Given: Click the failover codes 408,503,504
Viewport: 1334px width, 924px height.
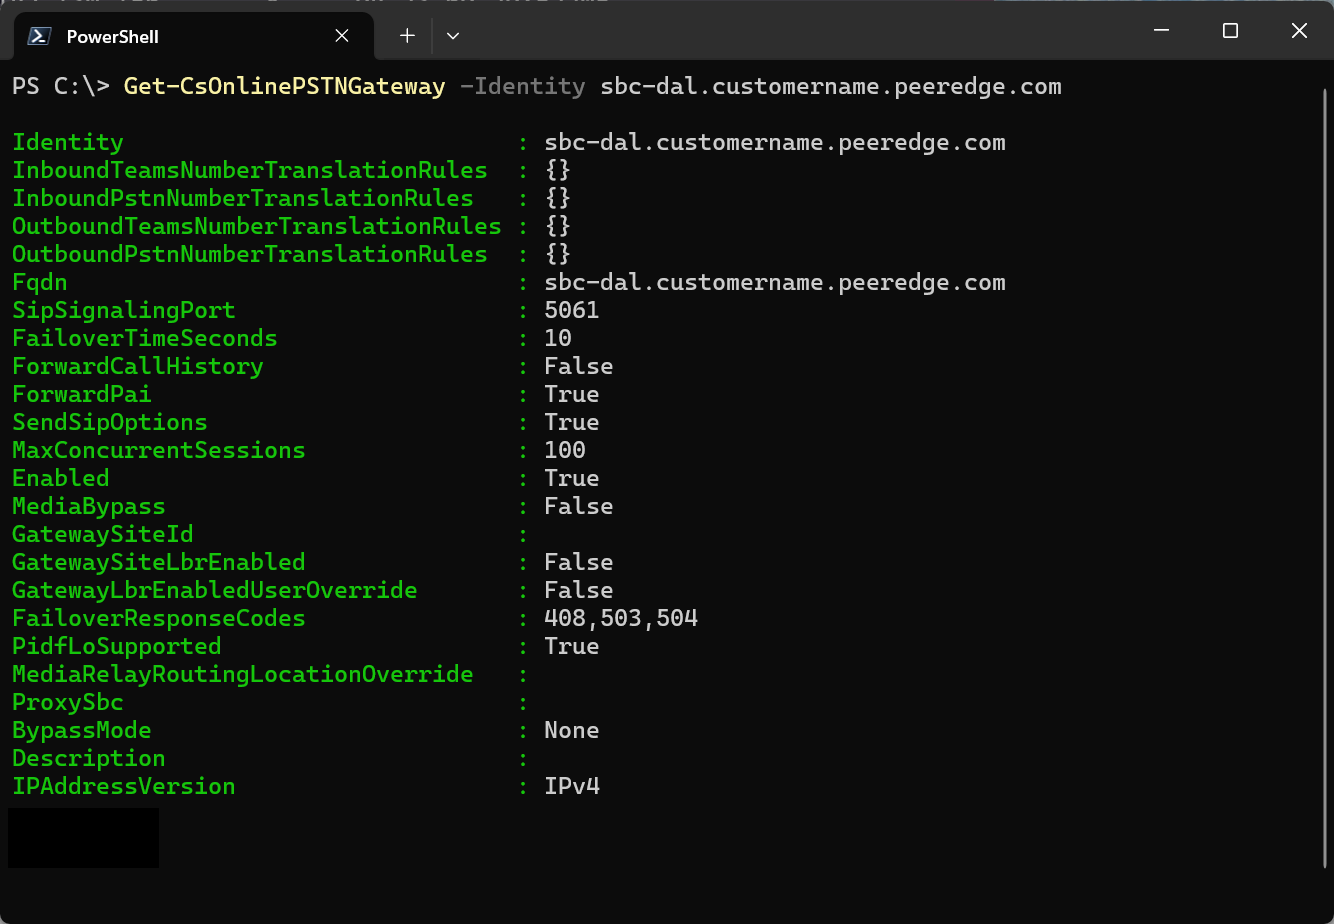Looking at the screenshot, I should coord(621,618).
